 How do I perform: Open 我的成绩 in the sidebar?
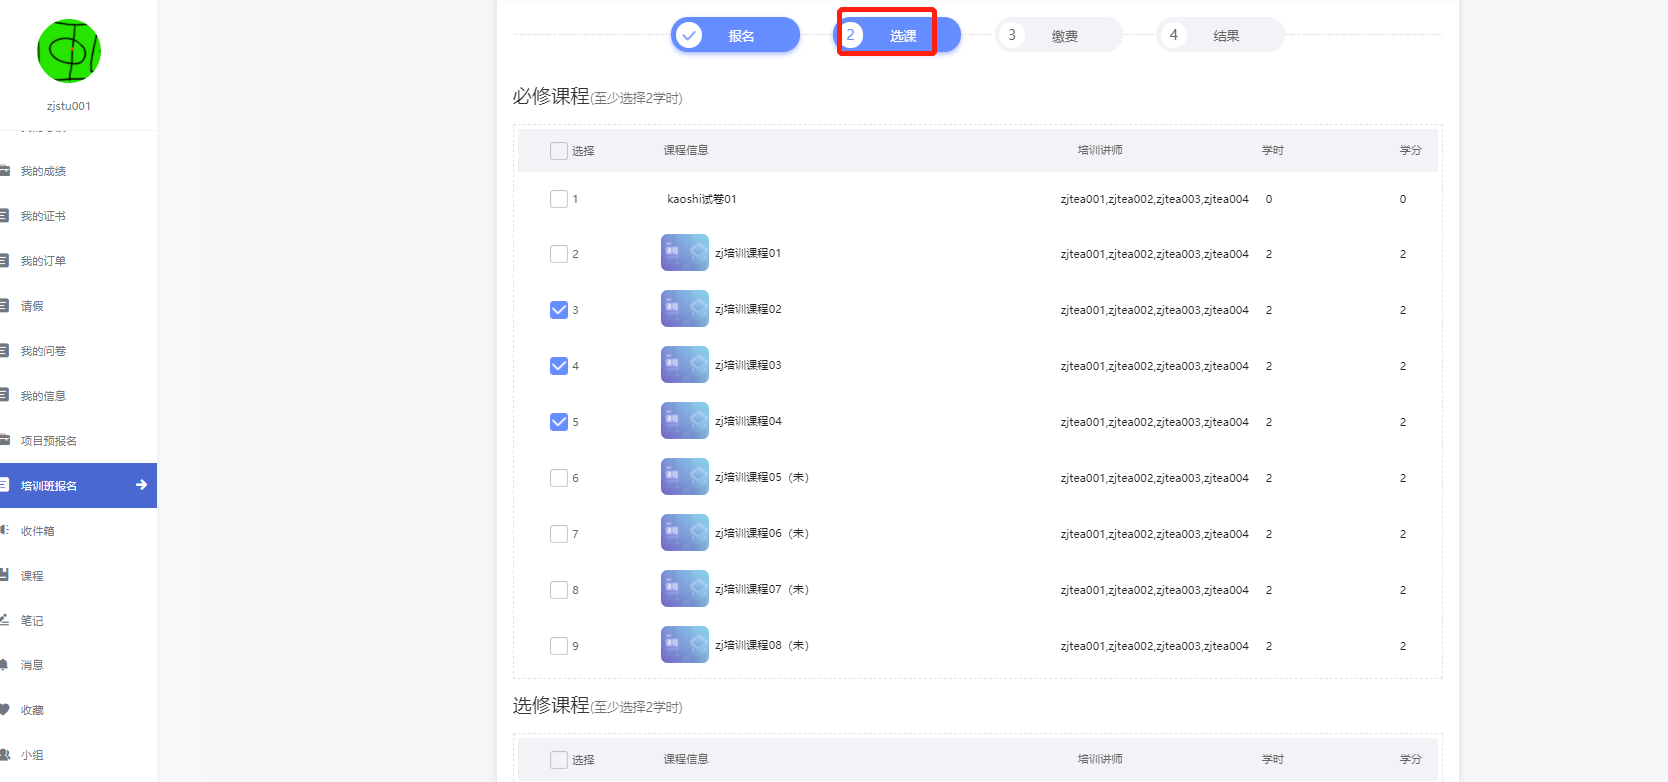(x=43, y=171)
